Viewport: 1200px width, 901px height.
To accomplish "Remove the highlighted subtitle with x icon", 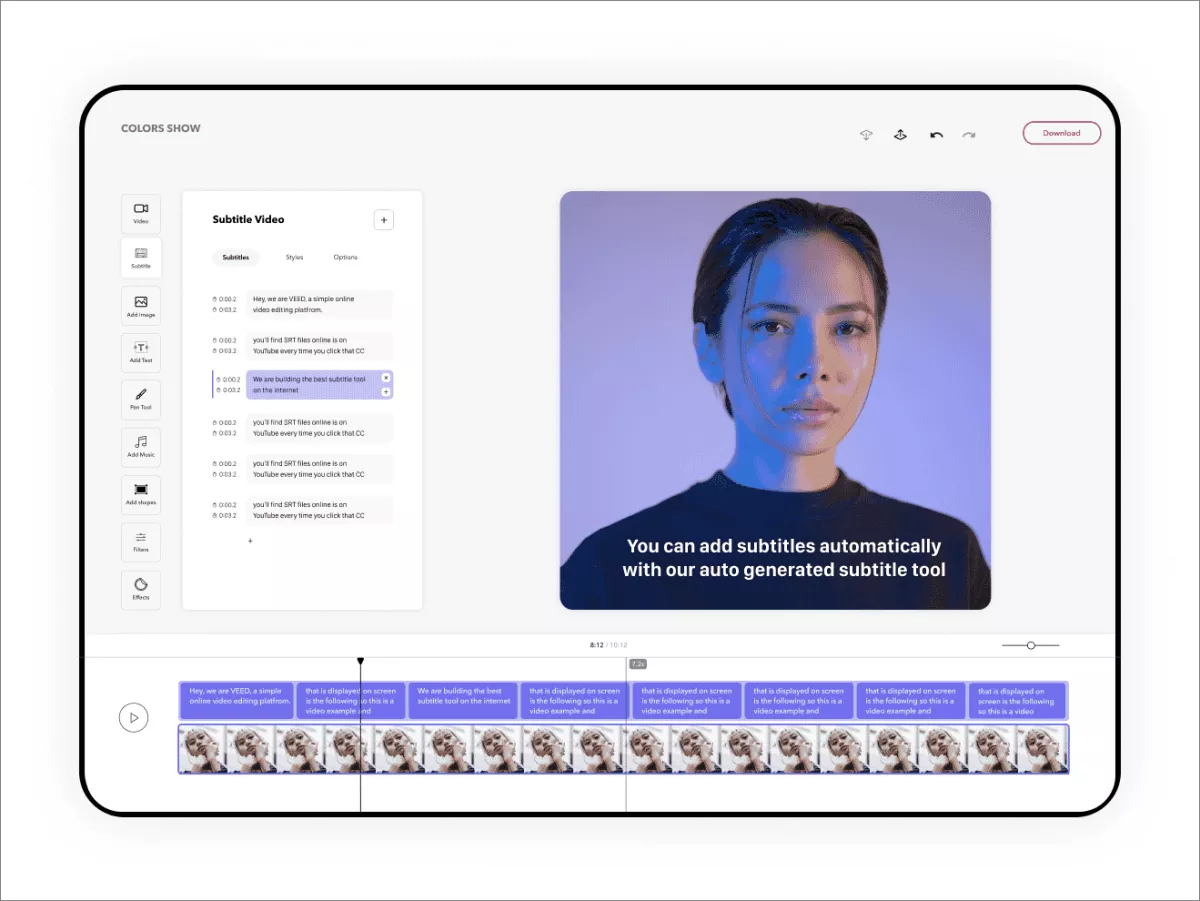I will coord(386,378).
